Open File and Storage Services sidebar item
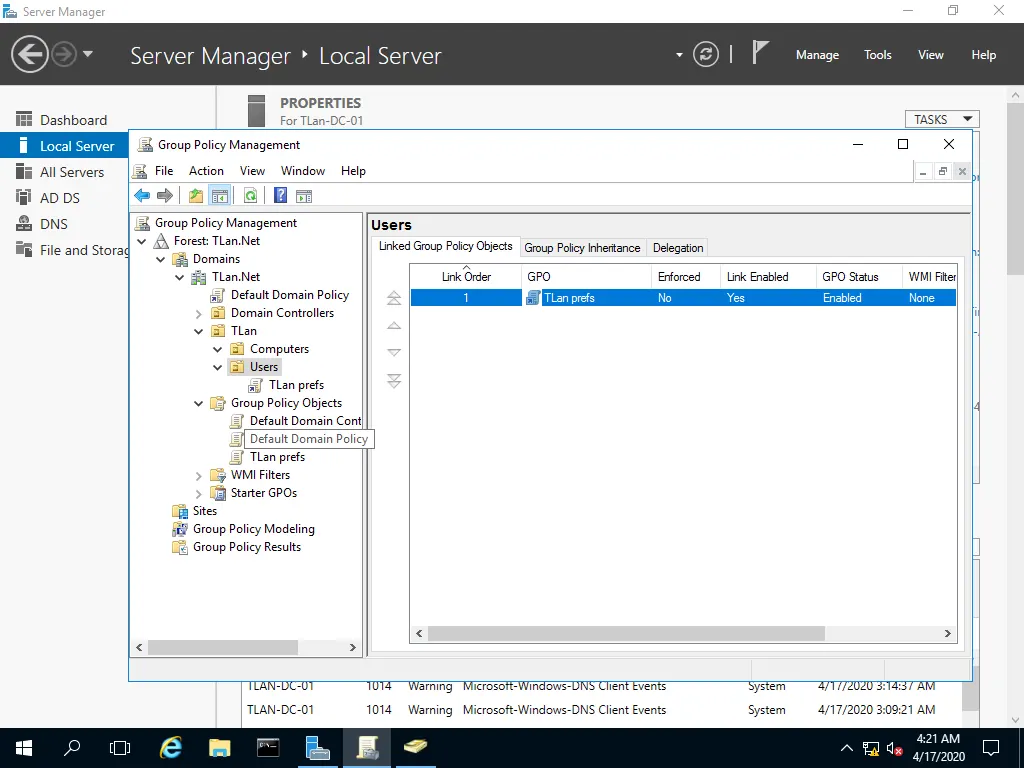1024x768 pixels. (x=72, y=250)
